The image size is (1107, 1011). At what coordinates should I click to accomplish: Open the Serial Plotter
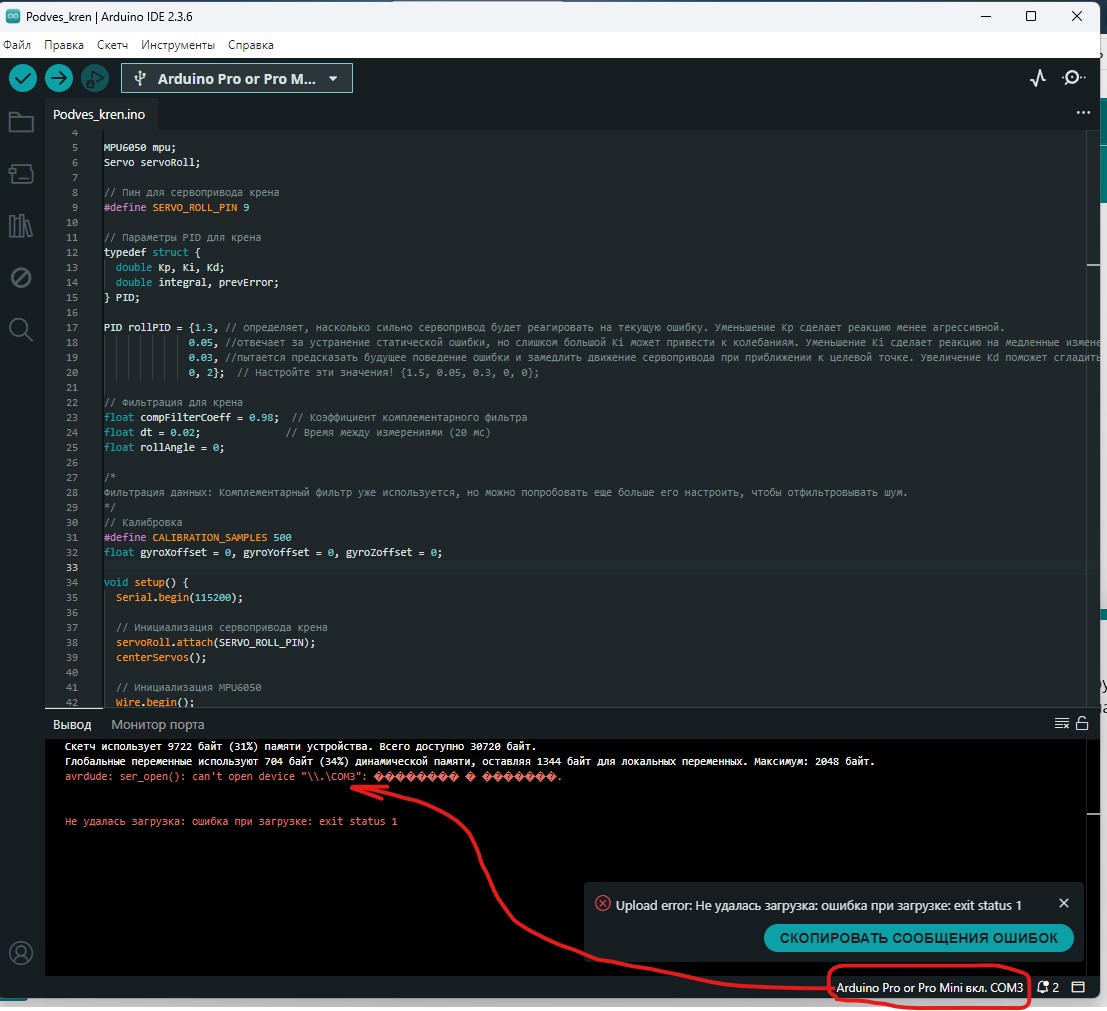(1037, 77)
